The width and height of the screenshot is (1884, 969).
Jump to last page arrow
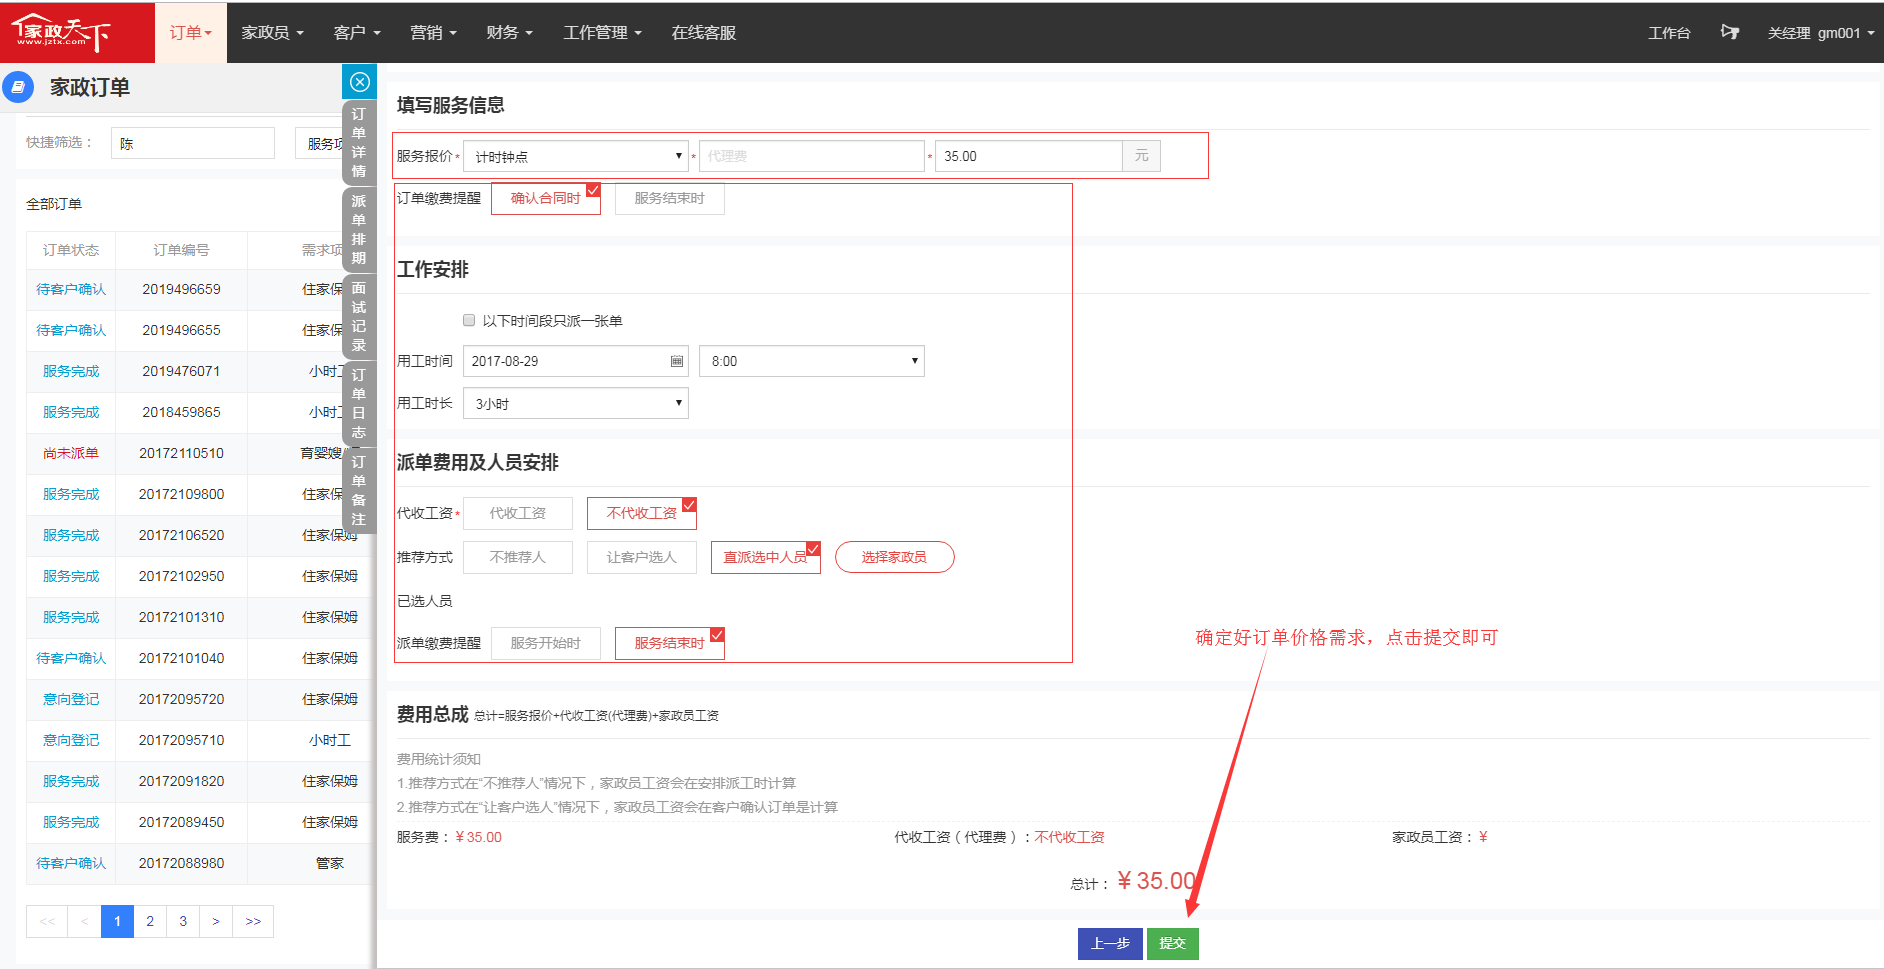(253, 921)
